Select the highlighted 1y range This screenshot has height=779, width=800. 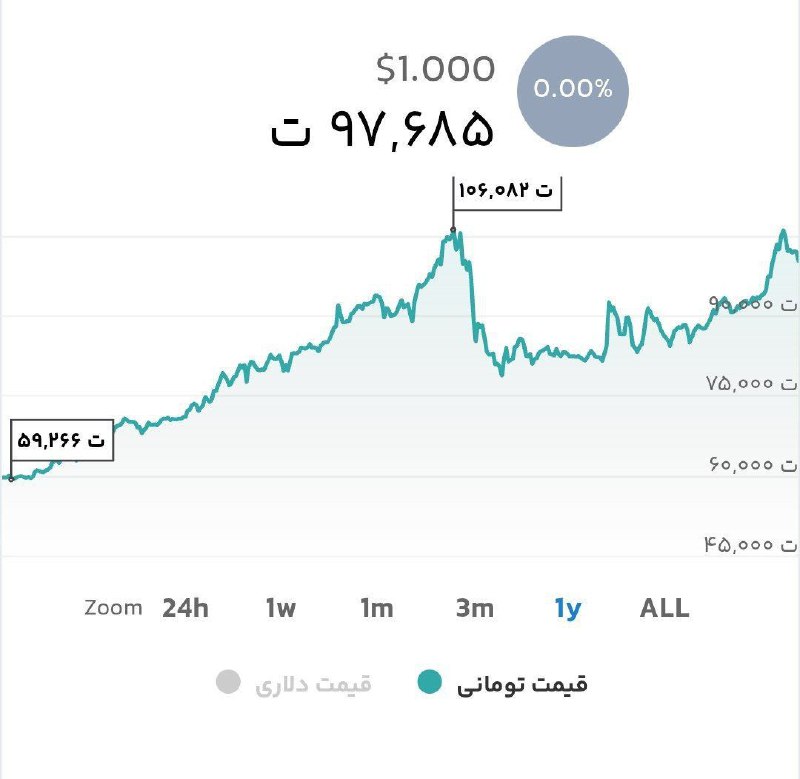568,608
